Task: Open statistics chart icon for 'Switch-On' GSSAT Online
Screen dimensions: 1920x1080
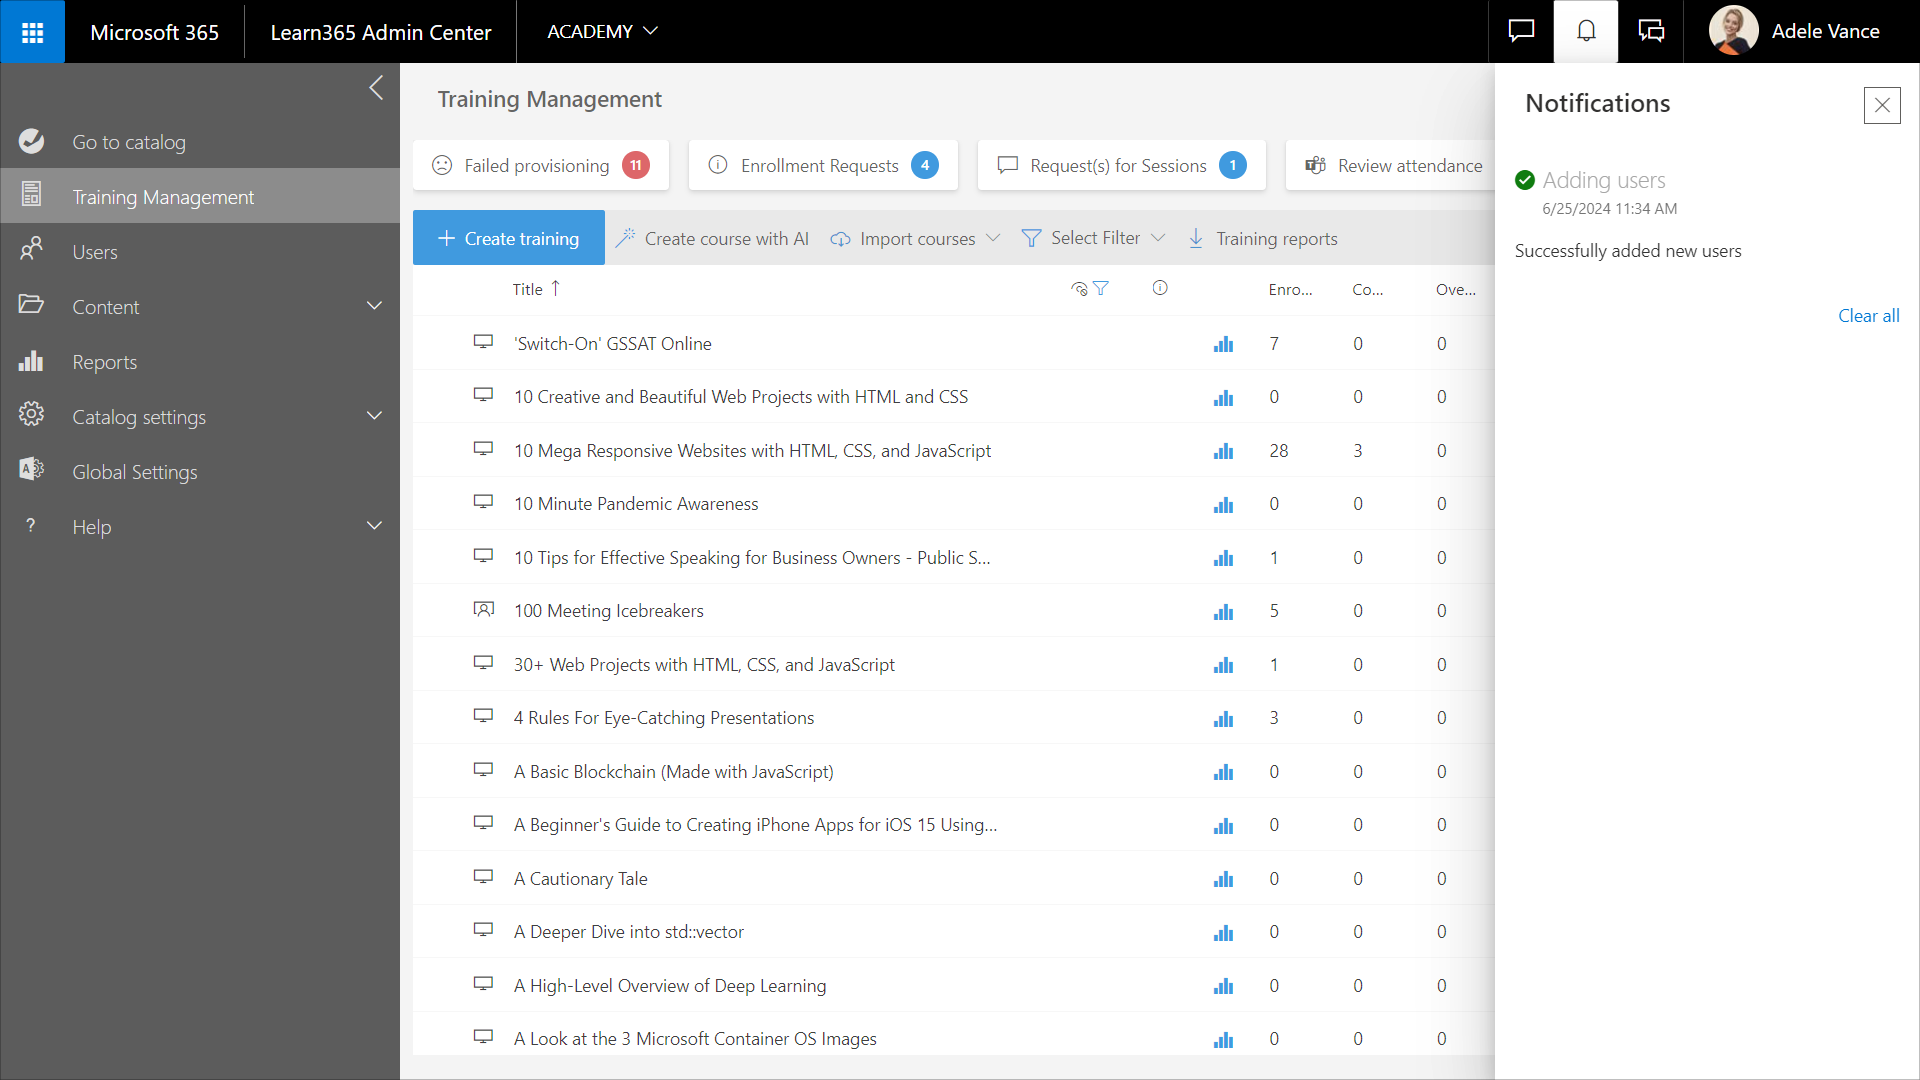Action: pyautogui.click(x=1223, y=344)
